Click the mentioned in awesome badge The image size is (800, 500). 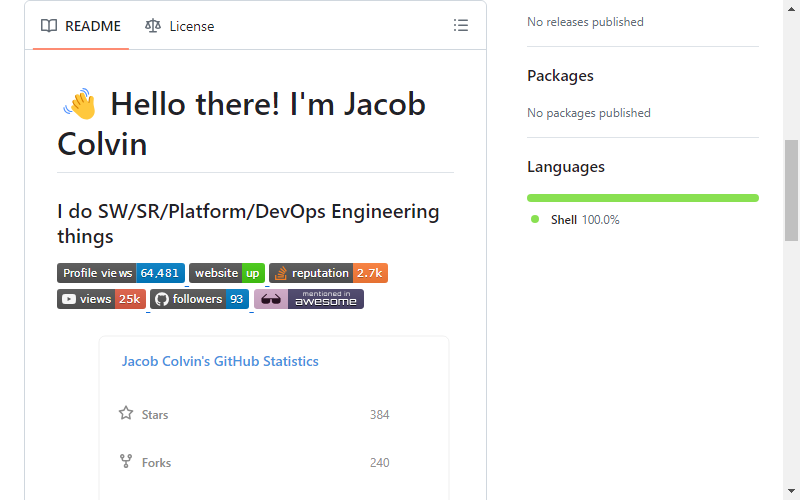pos(309,299)
